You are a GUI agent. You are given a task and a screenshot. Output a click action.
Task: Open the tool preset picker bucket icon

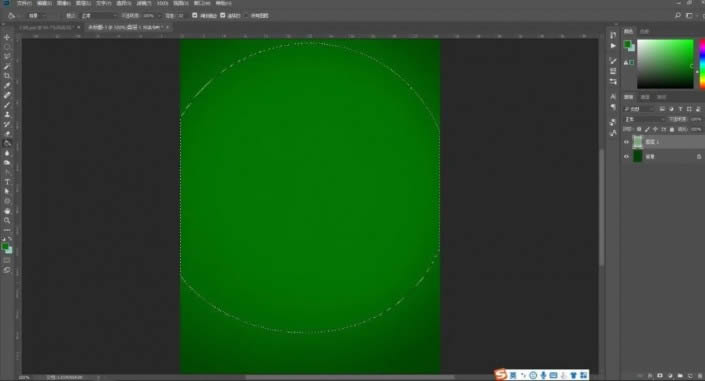pos(13,15)
